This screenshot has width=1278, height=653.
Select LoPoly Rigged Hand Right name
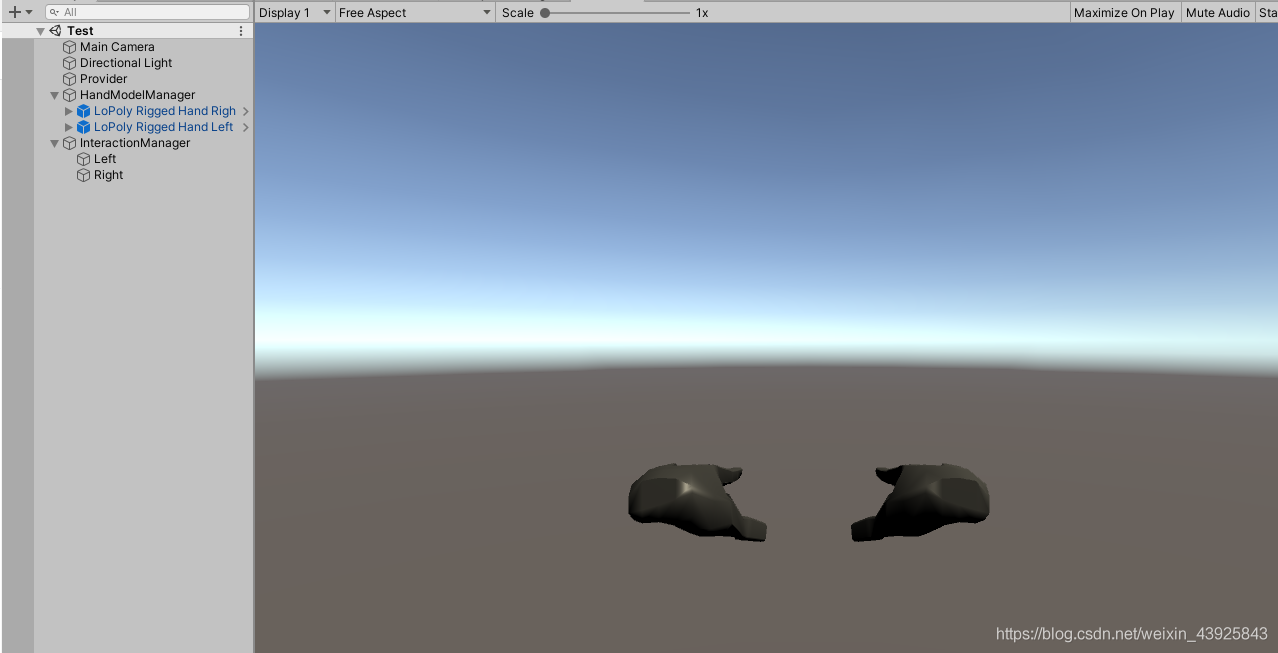(x=165, y=111)
